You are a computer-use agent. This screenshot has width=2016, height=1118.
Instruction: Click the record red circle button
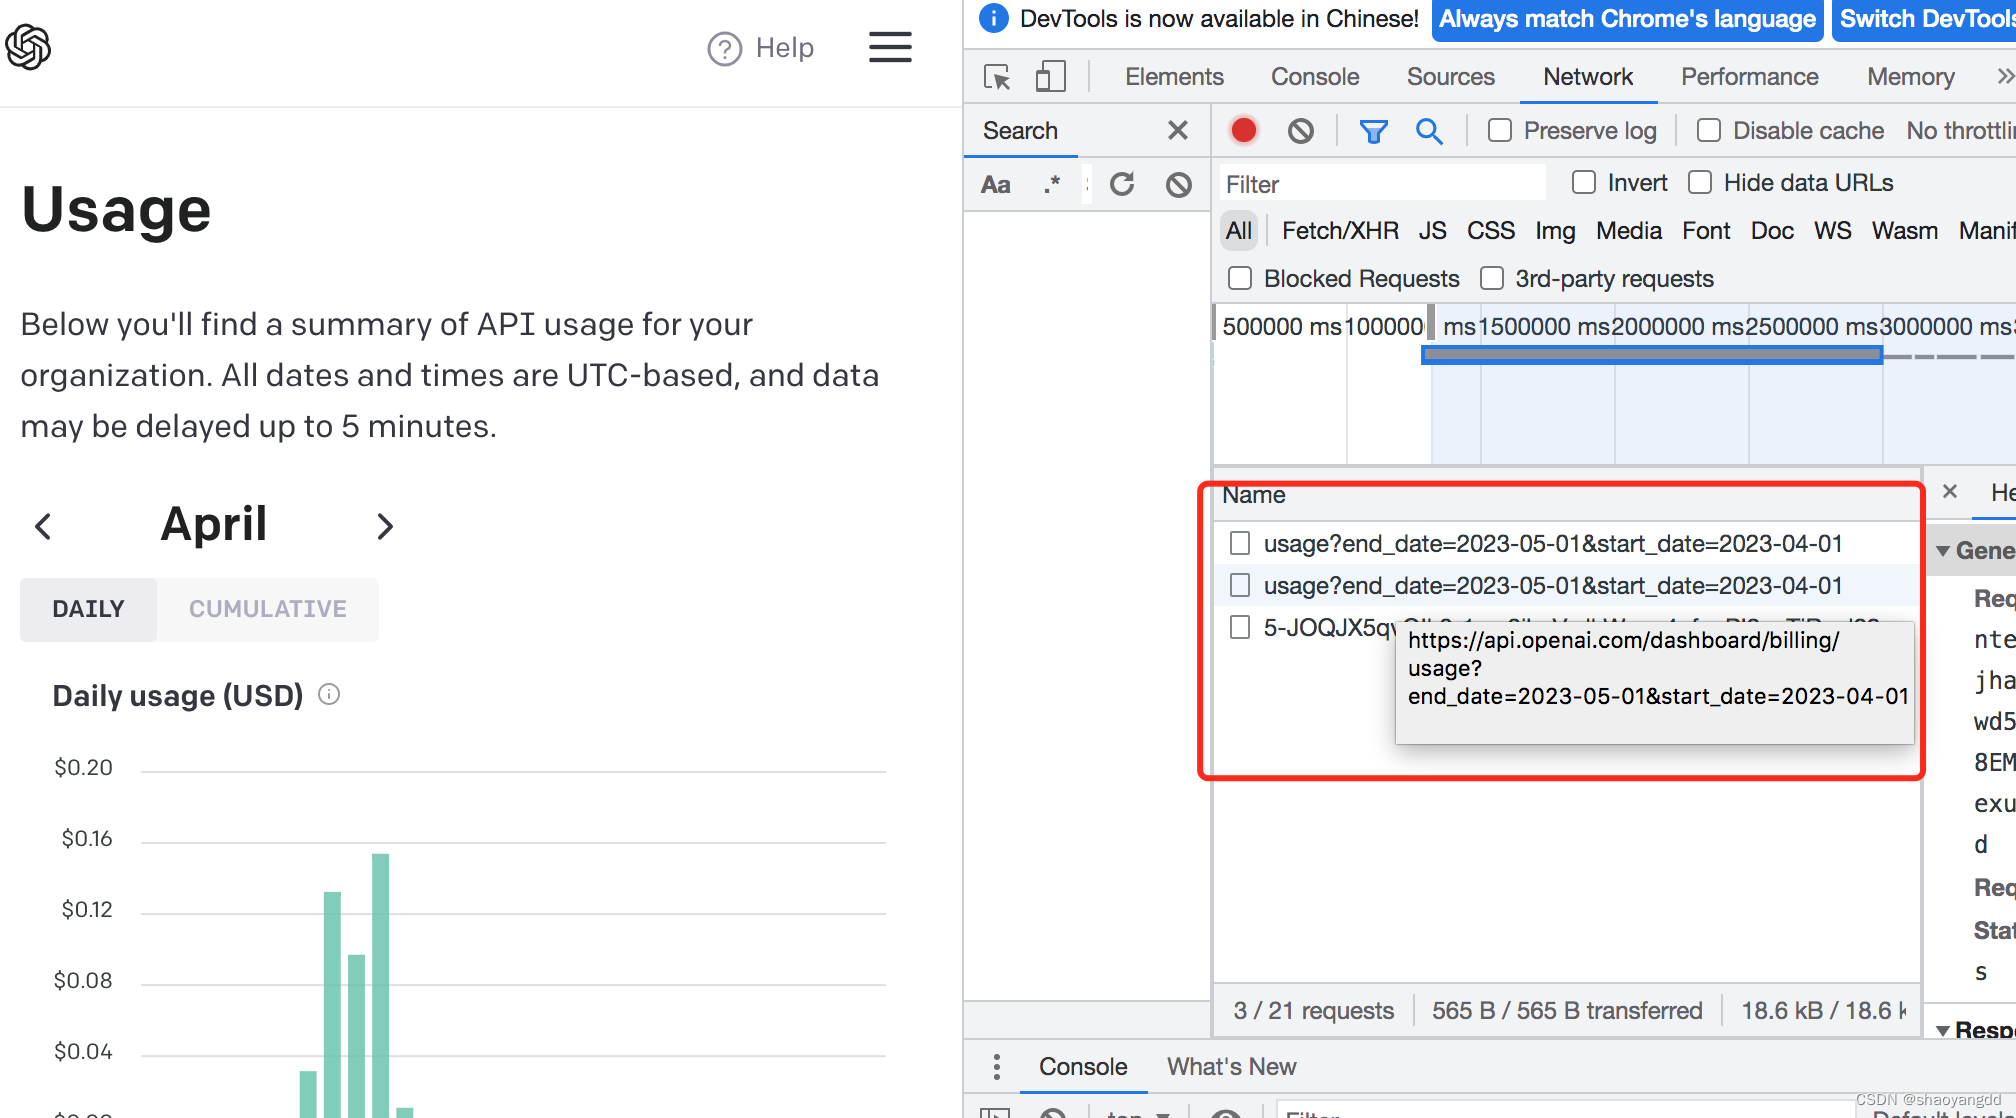[1244, 129]
